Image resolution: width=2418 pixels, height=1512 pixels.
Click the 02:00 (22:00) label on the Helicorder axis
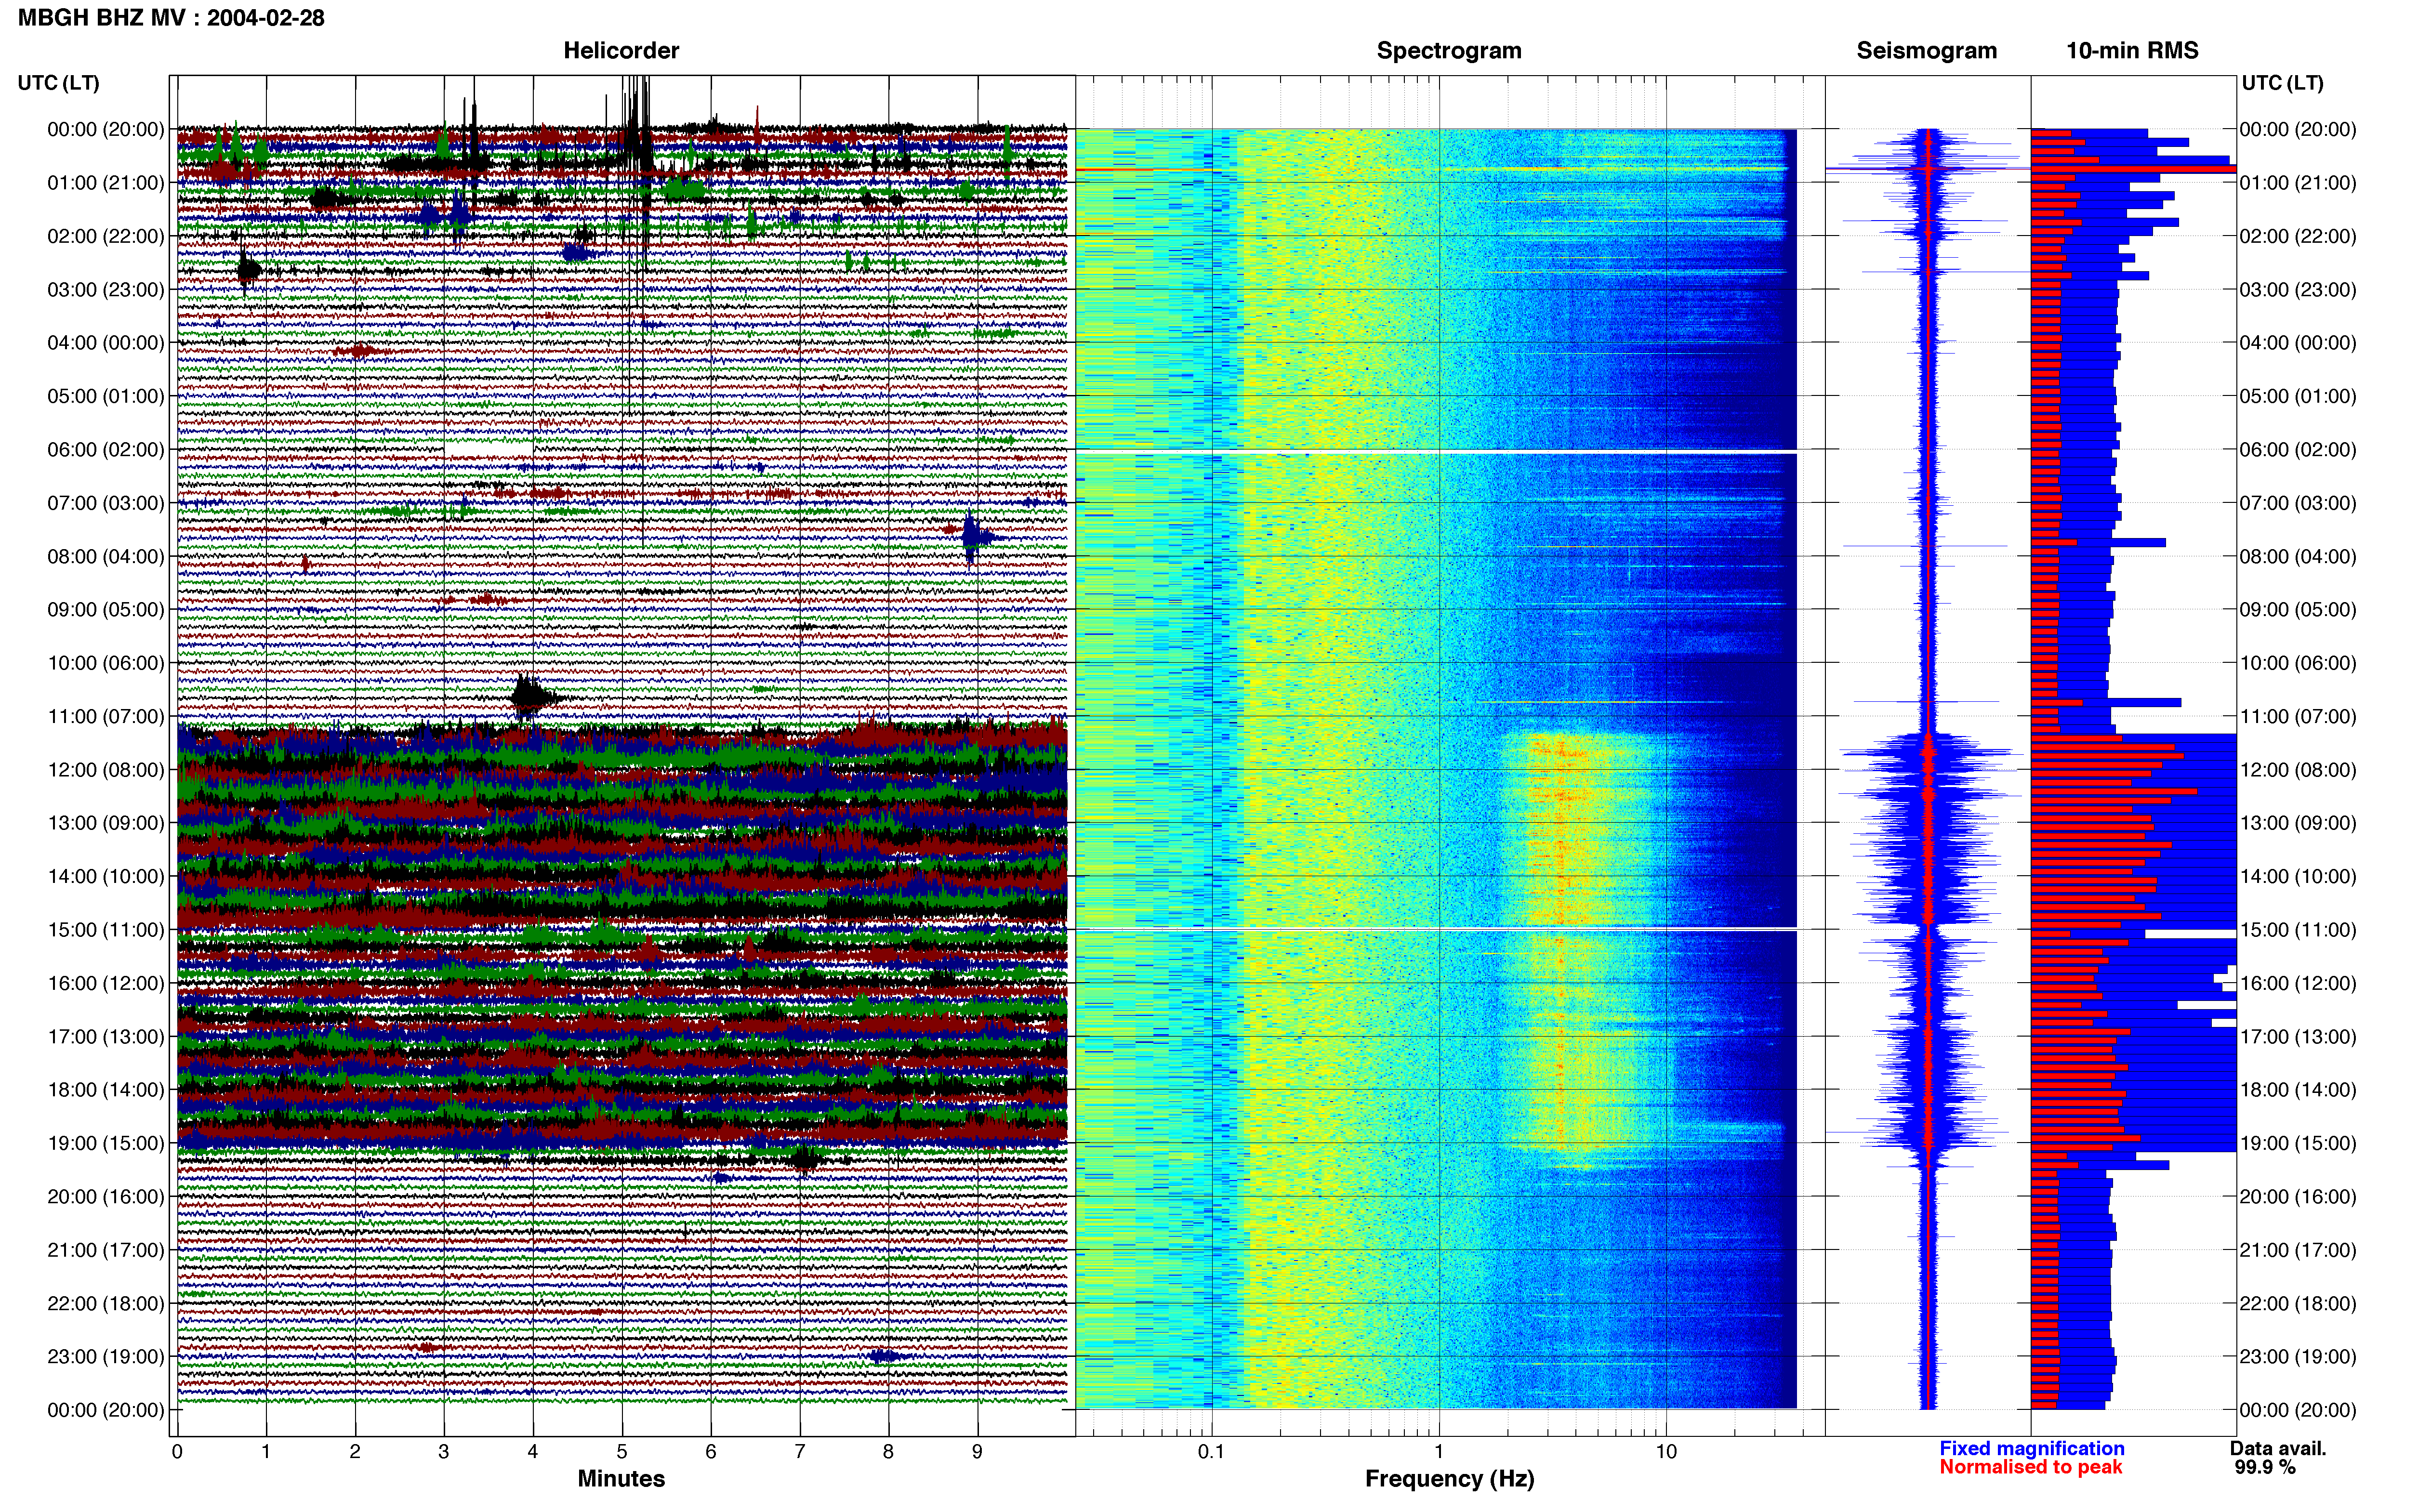(105, 236)
